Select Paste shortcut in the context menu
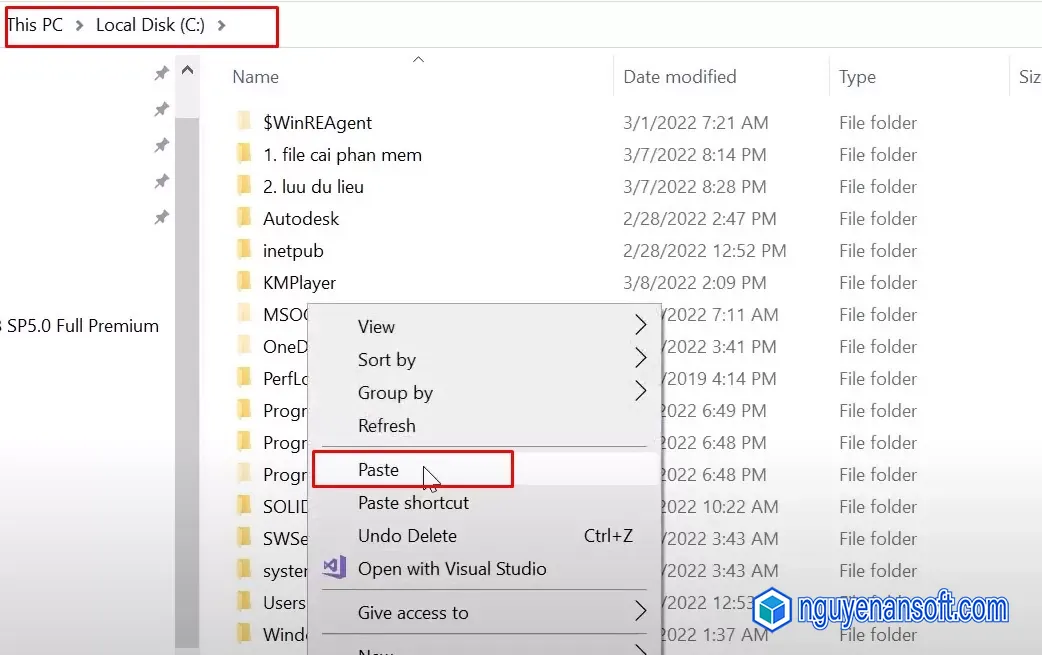 (413, 502)
